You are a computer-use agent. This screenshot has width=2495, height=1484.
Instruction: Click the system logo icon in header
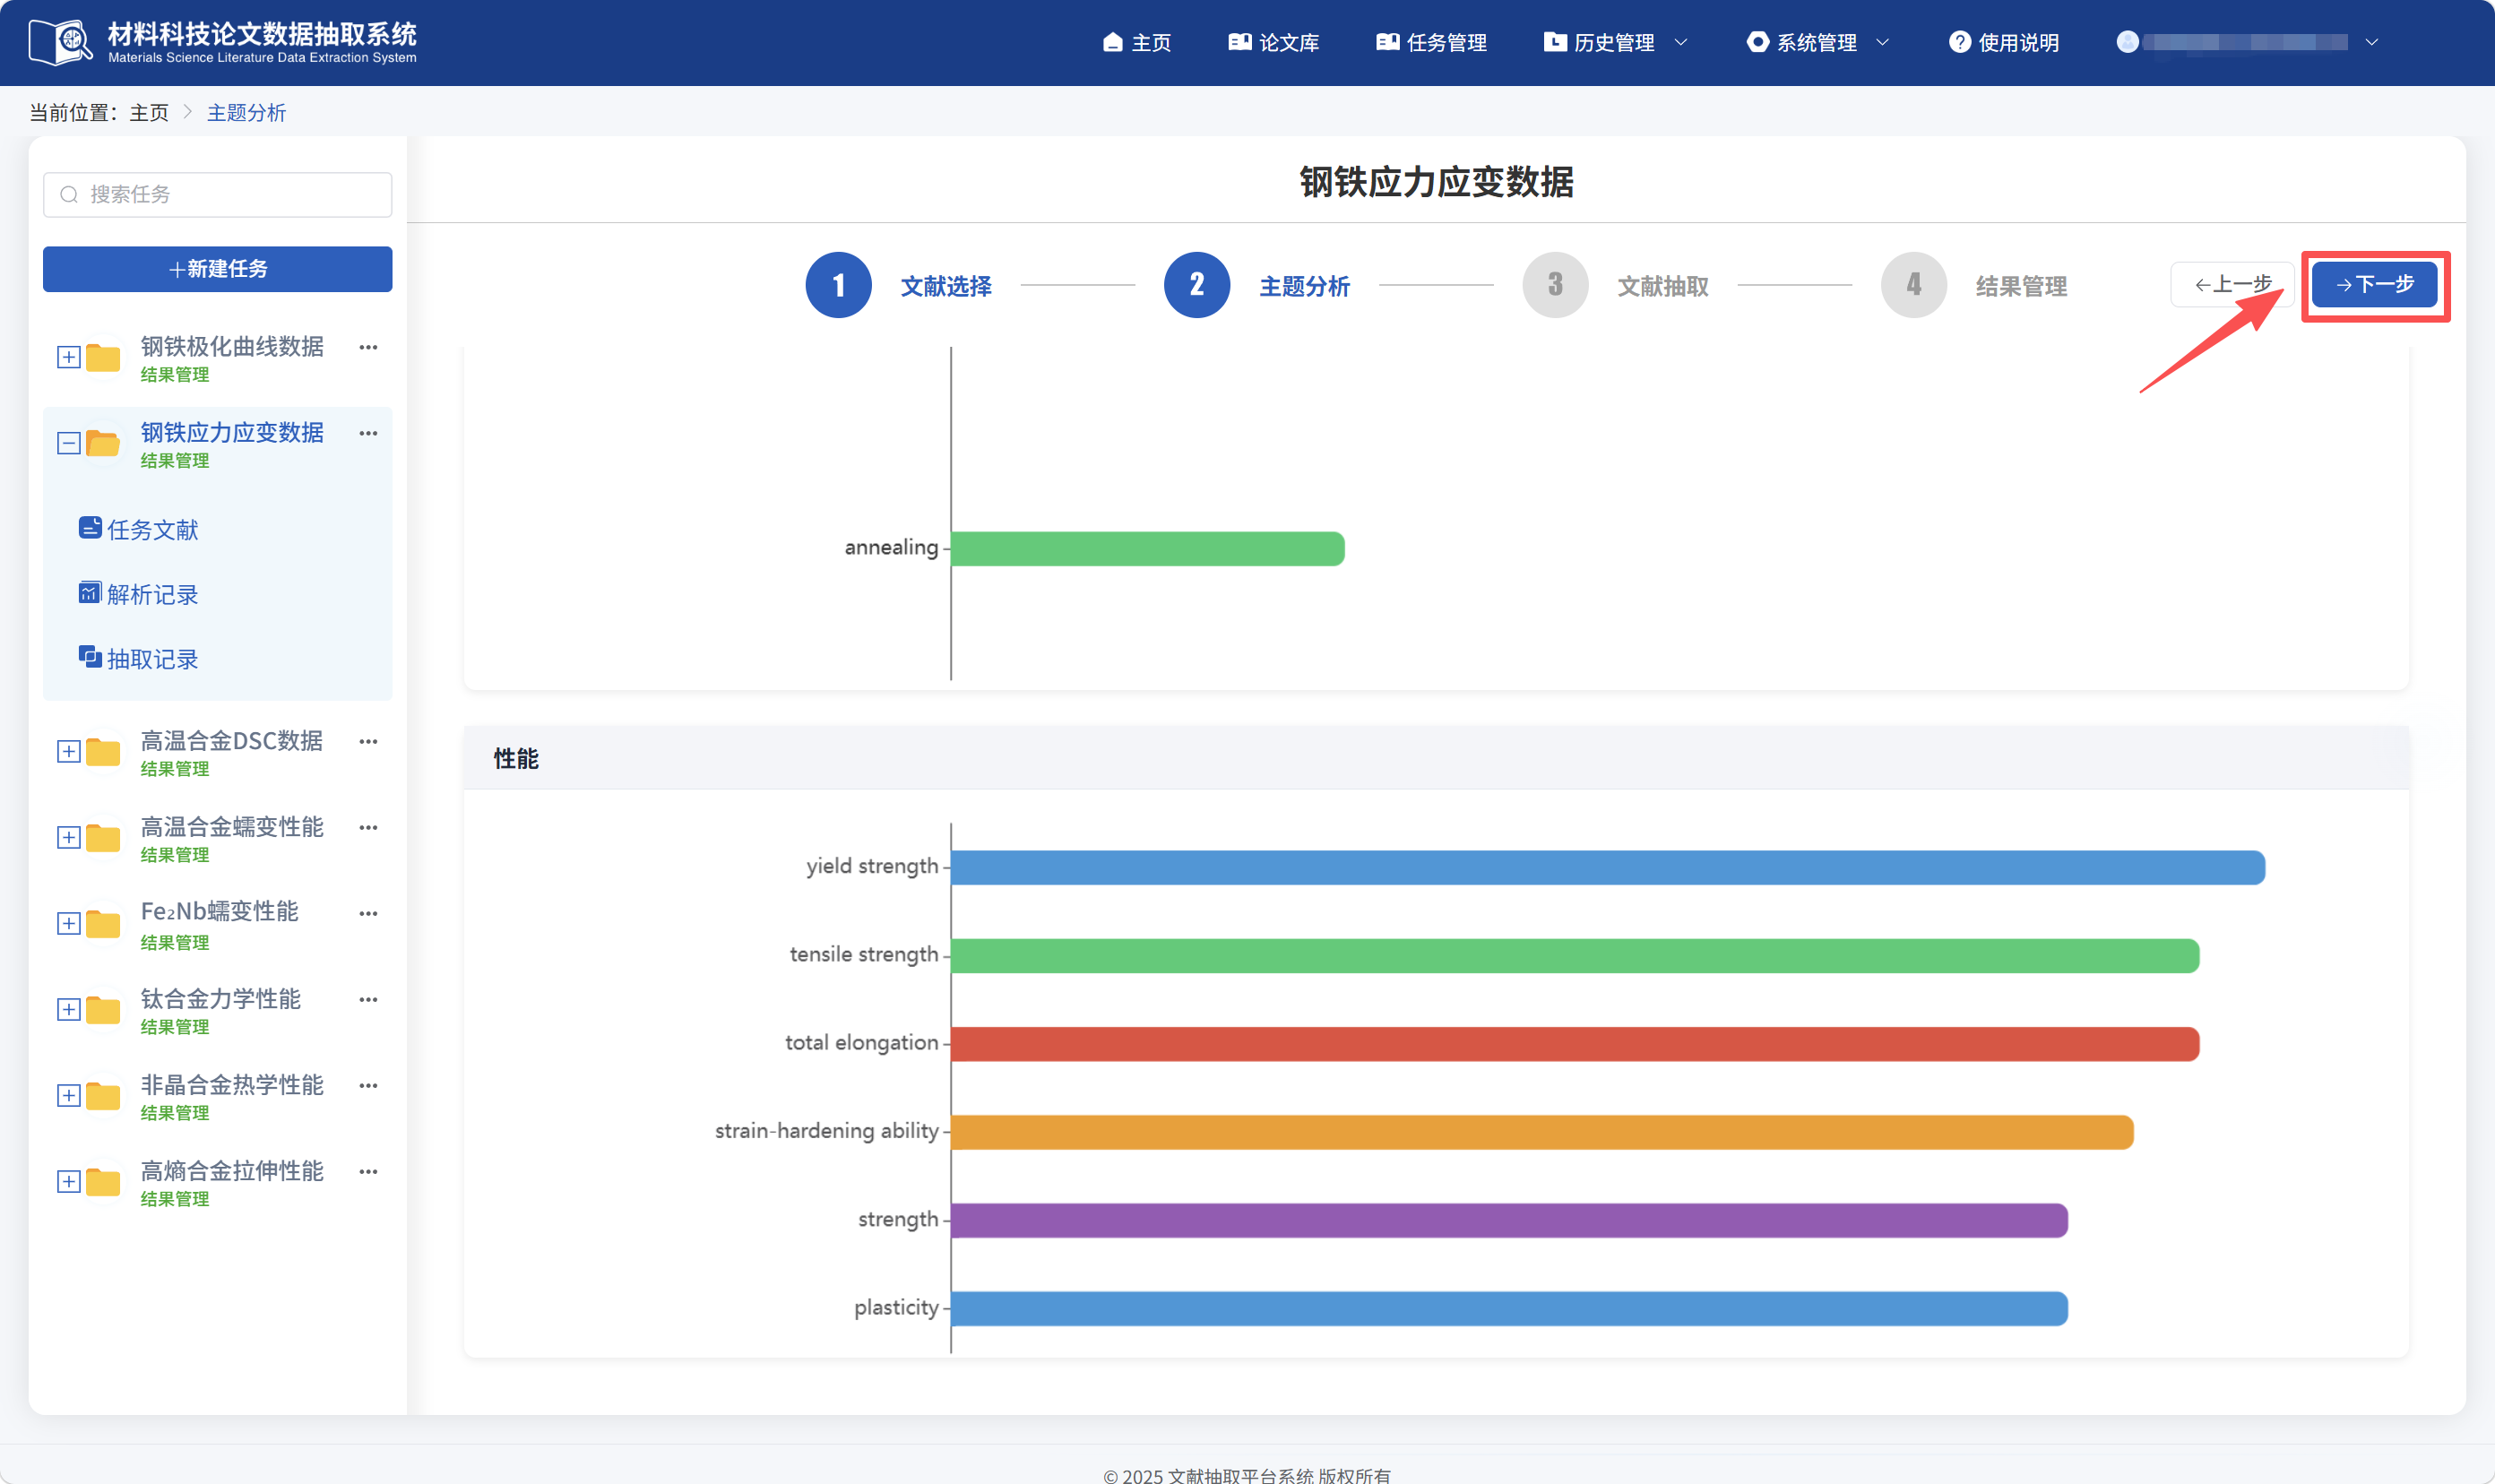[61, 42]
